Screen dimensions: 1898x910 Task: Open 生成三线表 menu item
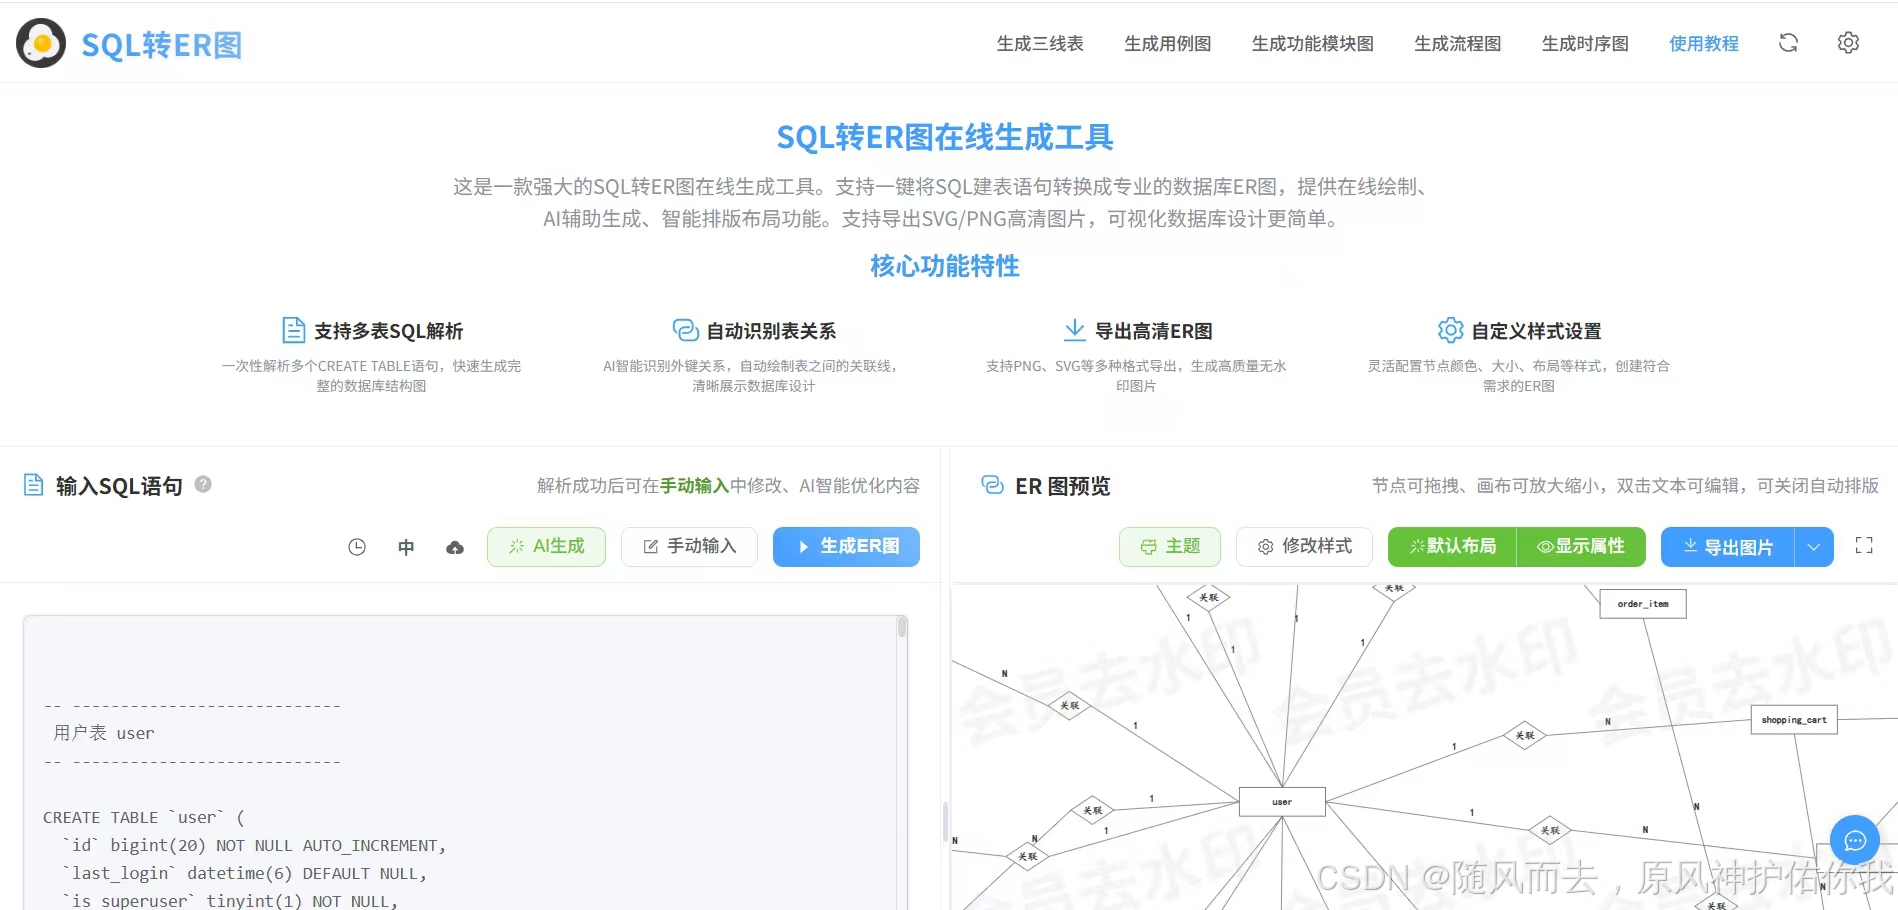1040,44
